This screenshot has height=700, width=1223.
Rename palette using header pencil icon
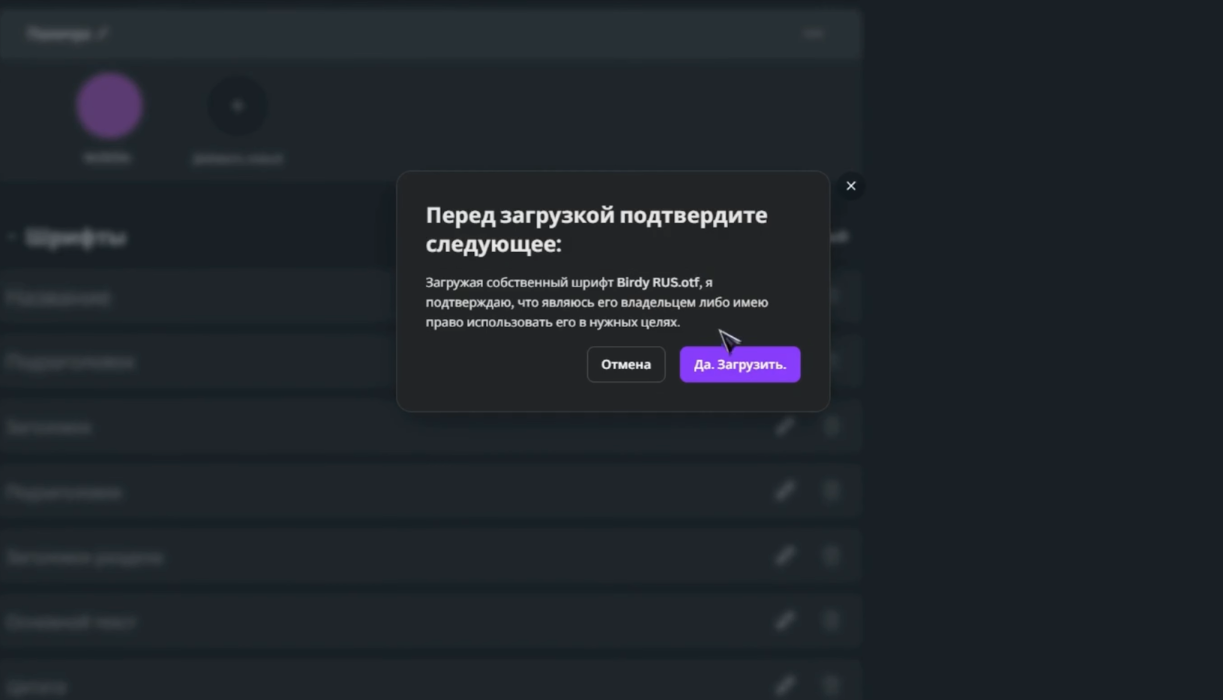(x=103, y=34)
